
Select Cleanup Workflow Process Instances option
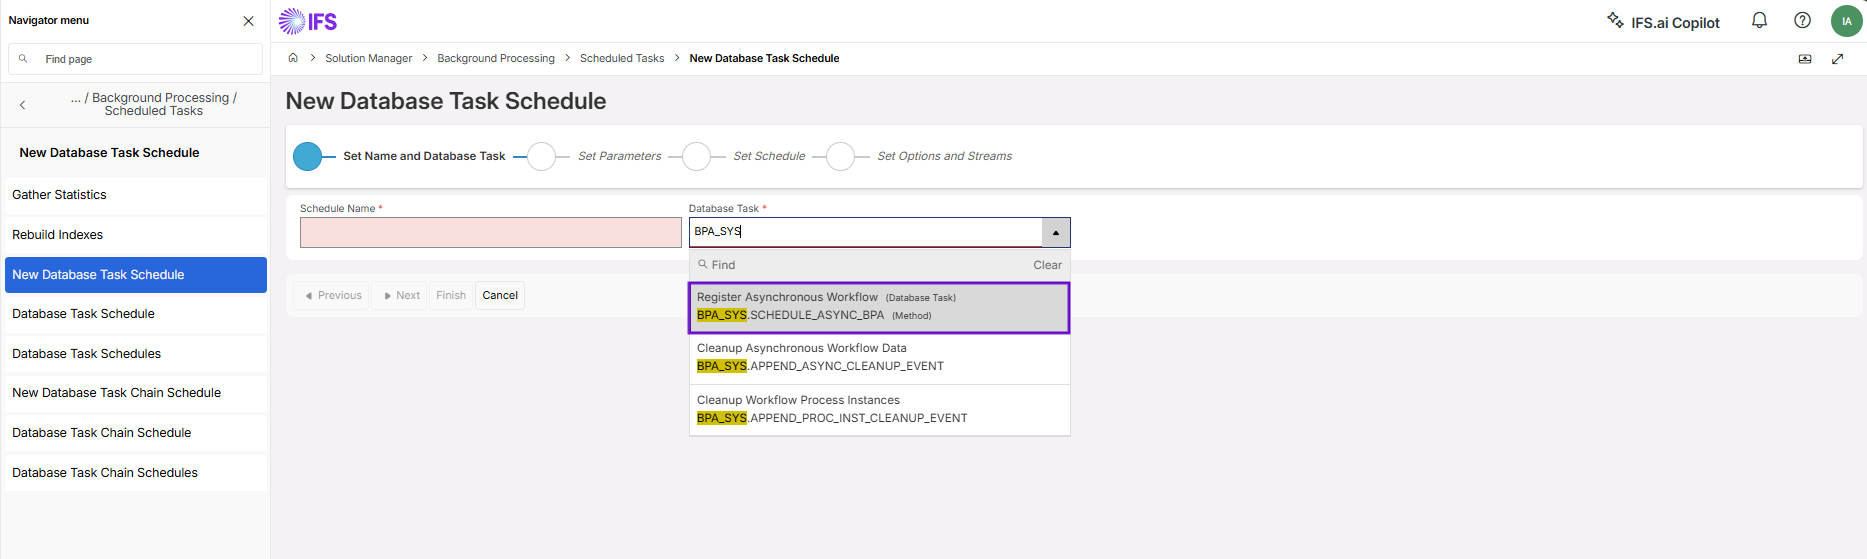(879, 410)
